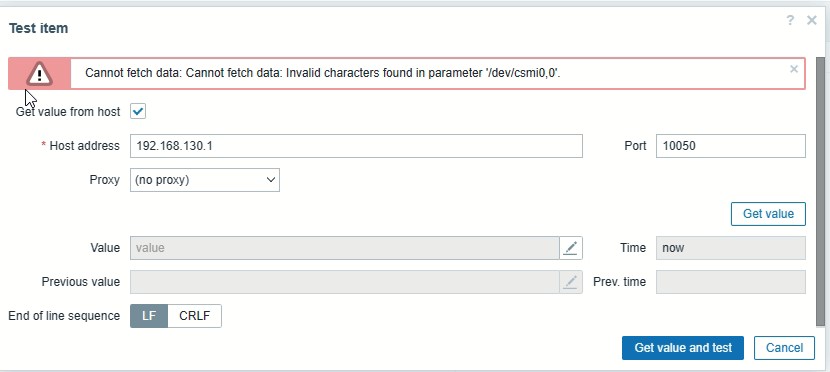
Task: Dismiss the red error message banner
Action: click(793, 69)
